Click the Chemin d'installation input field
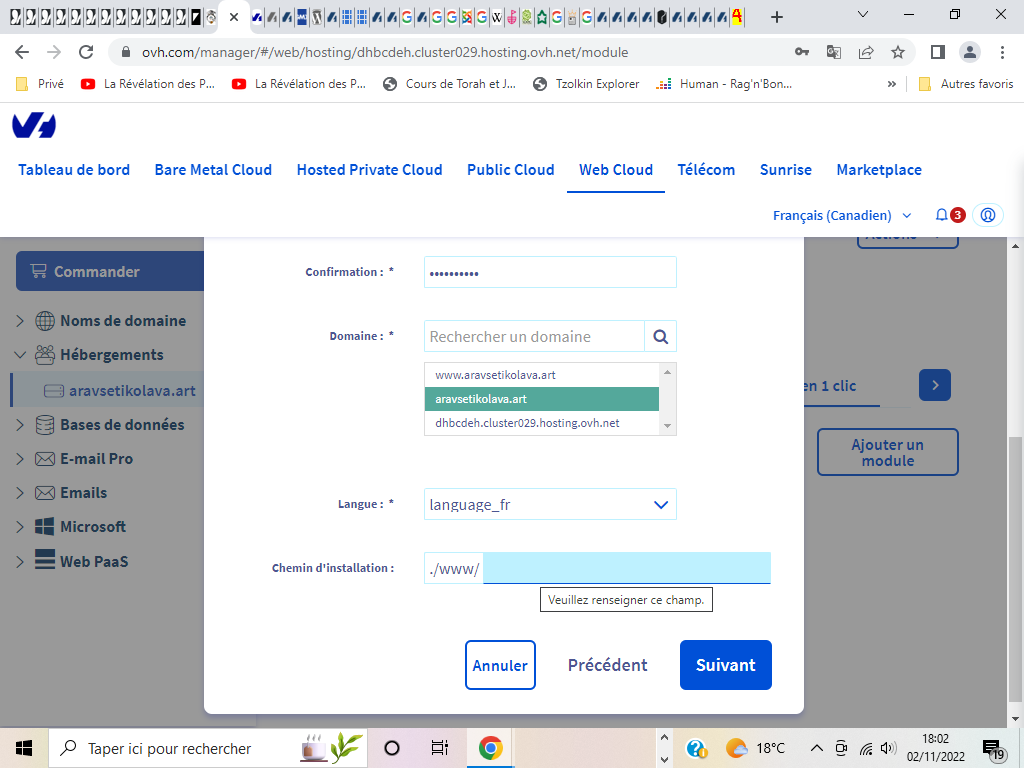This screenshot has width=1024, height=768. click(626, 568)
